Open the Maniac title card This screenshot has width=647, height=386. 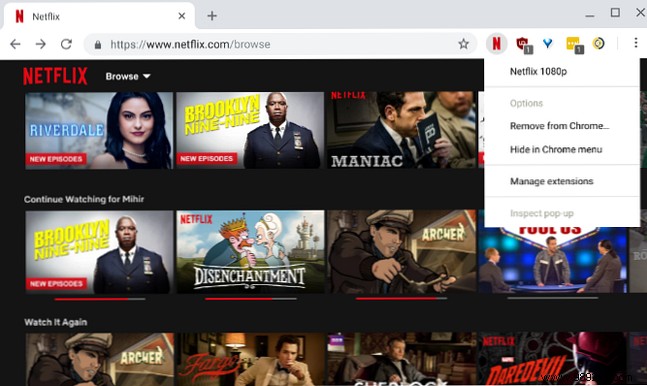click(x=401, y=130)
